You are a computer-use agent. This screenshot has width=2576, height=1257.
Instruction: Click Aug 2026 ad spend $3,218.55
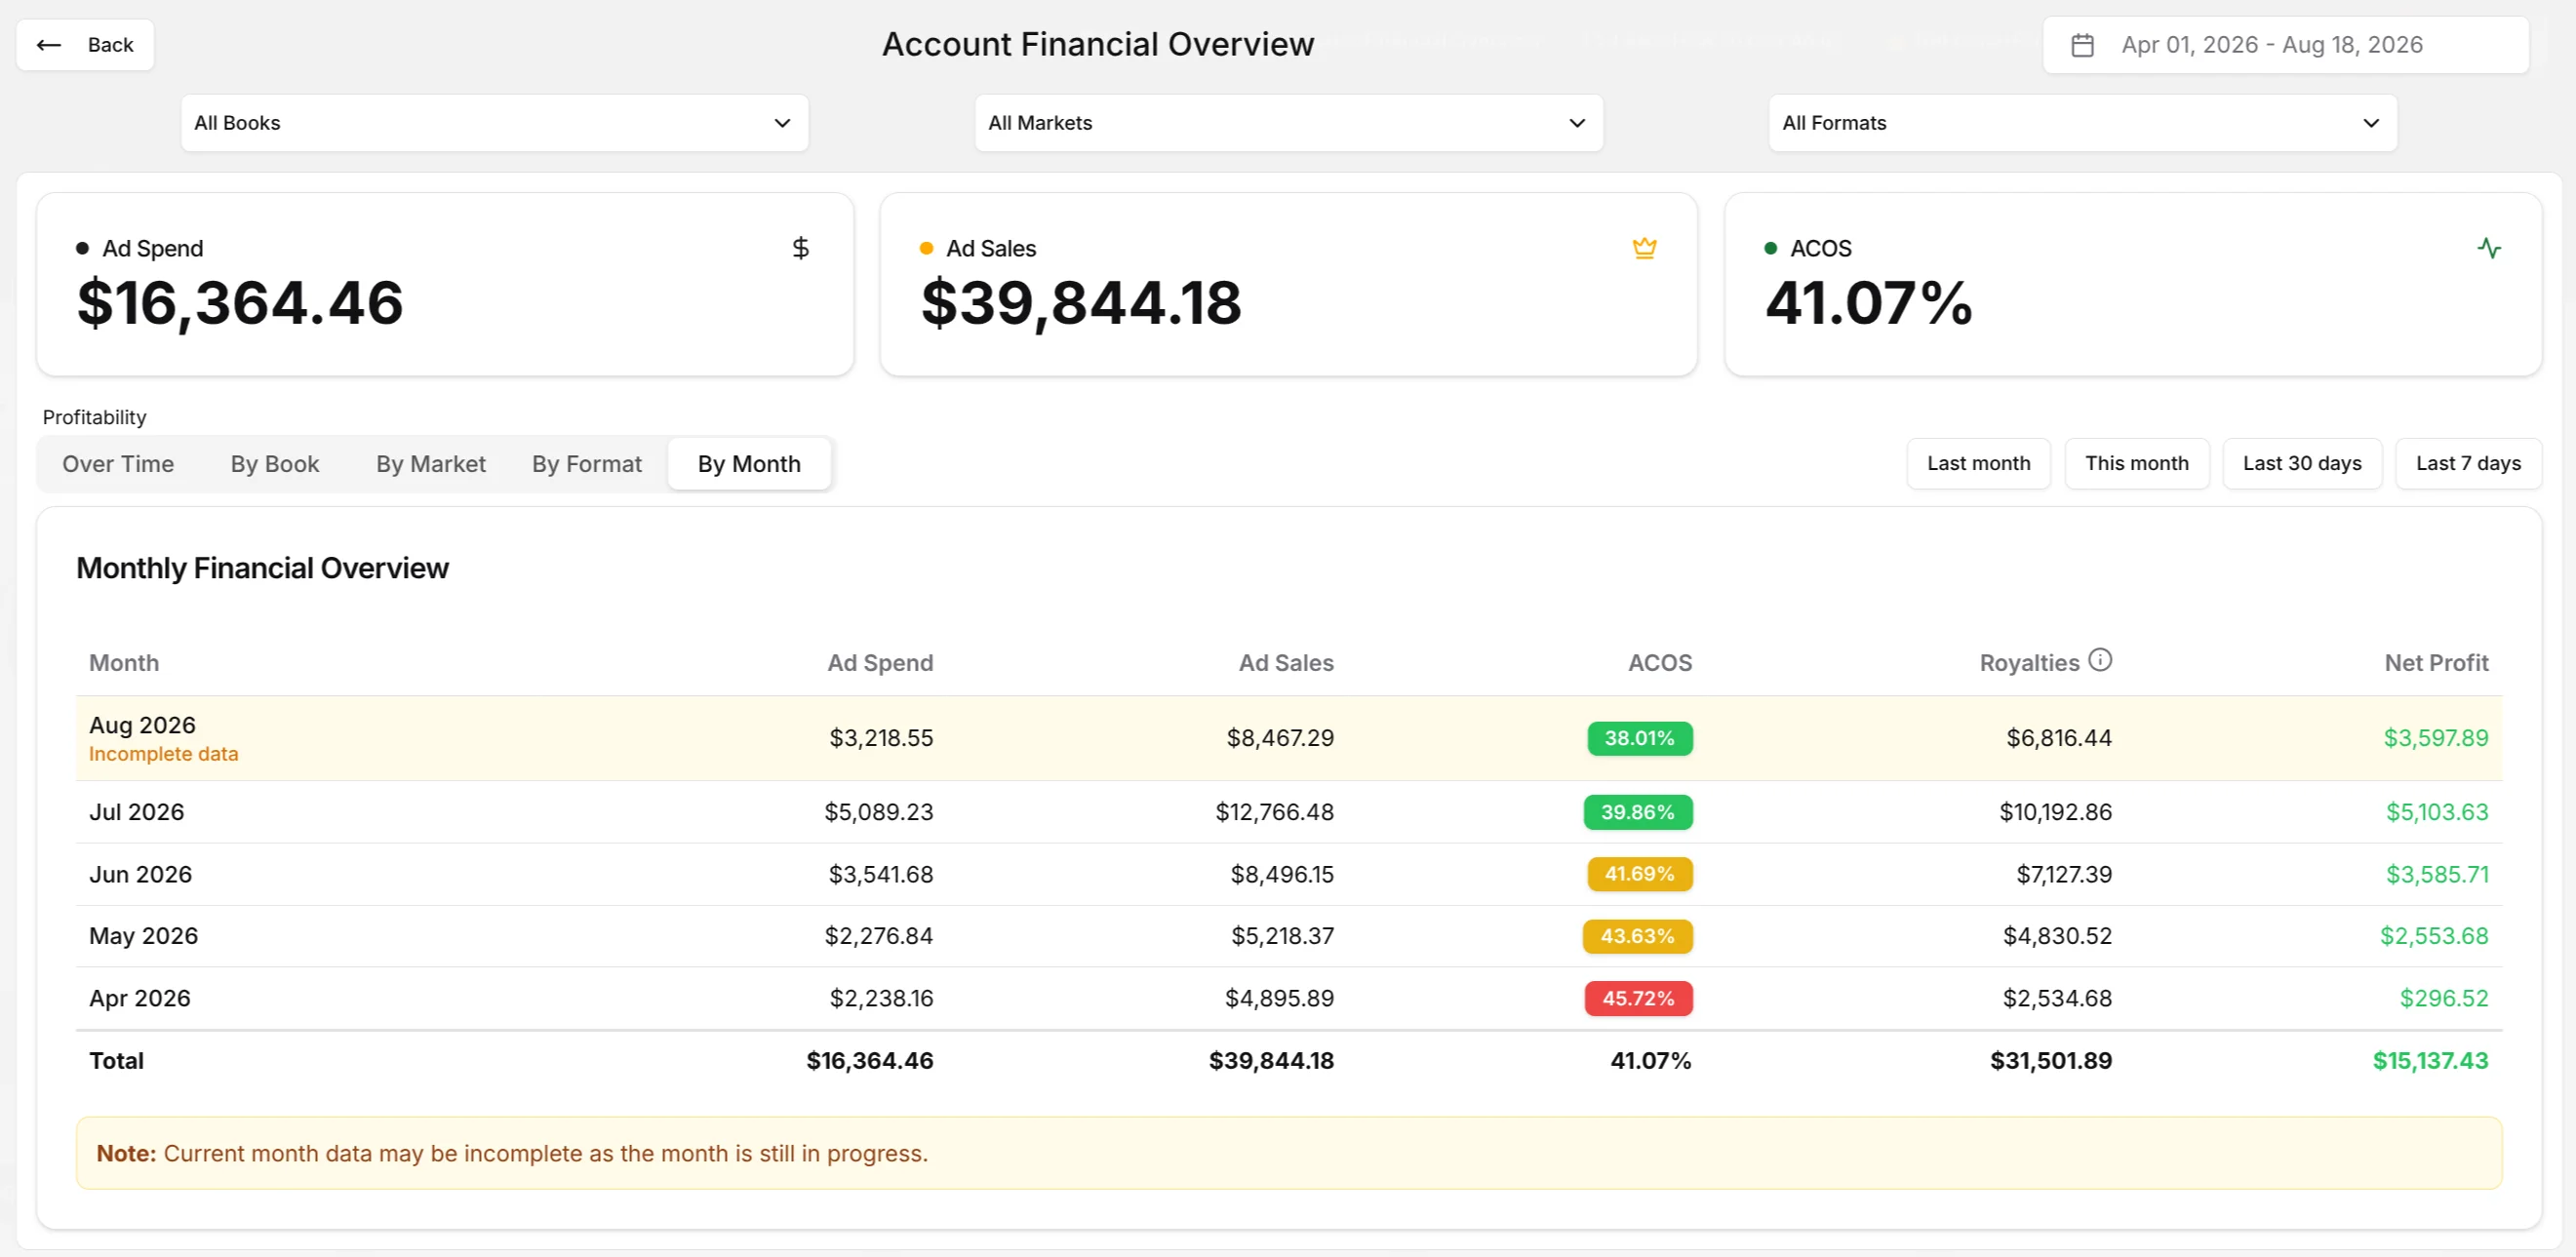pos(881,738)
